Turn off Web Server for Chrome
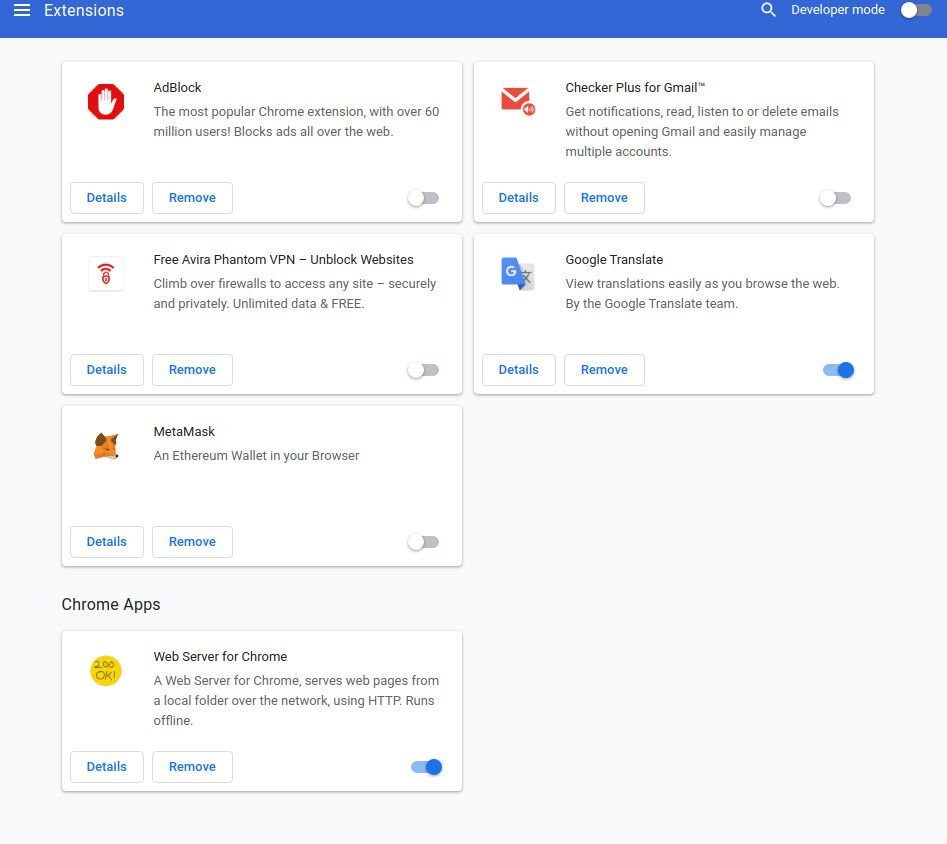Image resolution: width=947 pixels, height=844 pixels. (x=426, y=767)
